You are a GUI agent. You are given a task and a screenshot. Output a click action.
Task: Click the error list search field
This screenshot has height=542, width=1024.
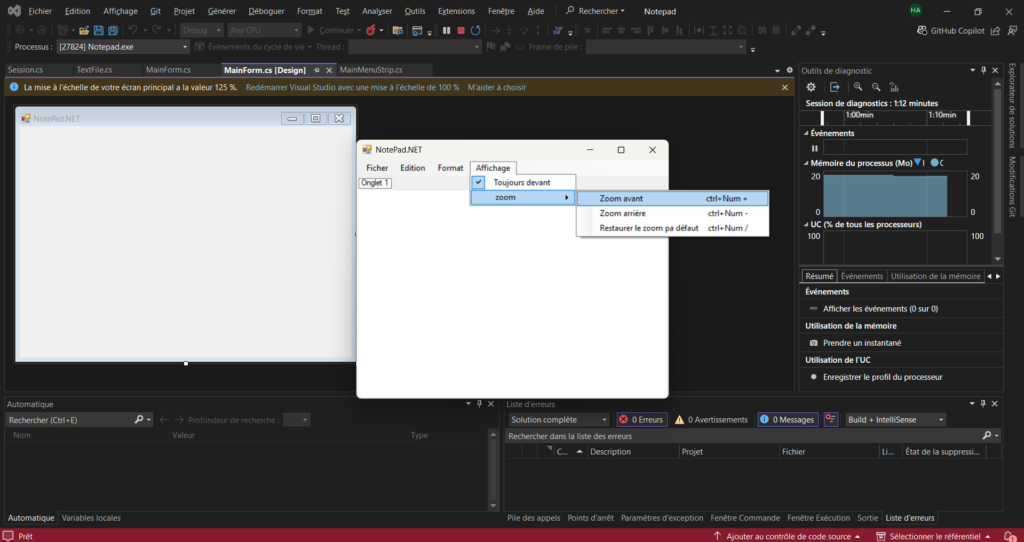[x=740, y=436]
